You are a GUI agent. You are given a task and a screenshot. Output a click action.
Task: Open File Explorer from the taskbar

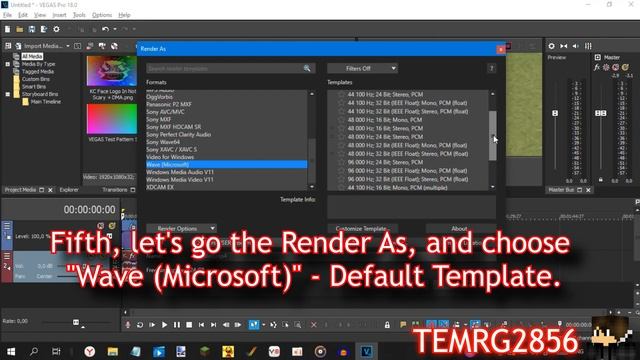tap(113, 351)
